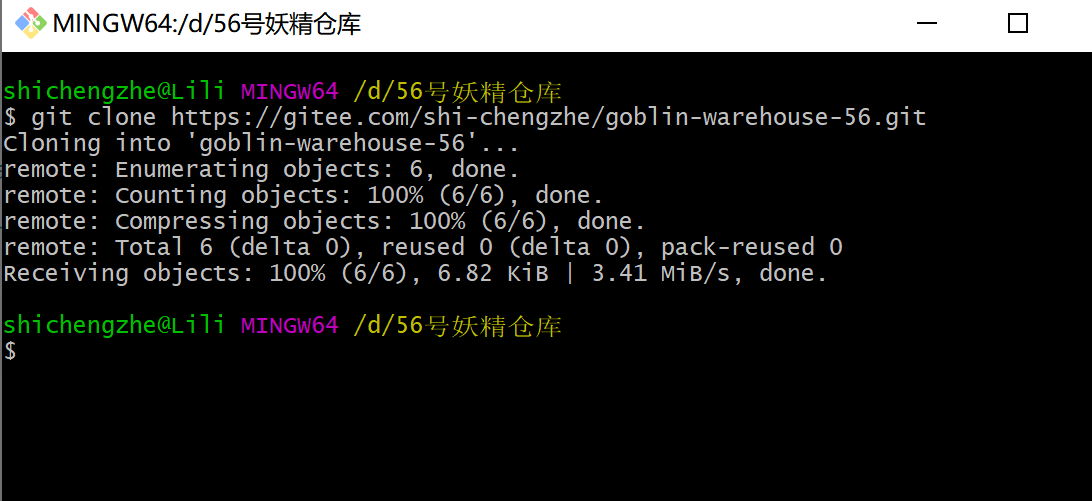This screenshot has height=501, width=1092.
Task: Click the purple MINGW64 label in first prompt
Action: (x=290, y=91)
